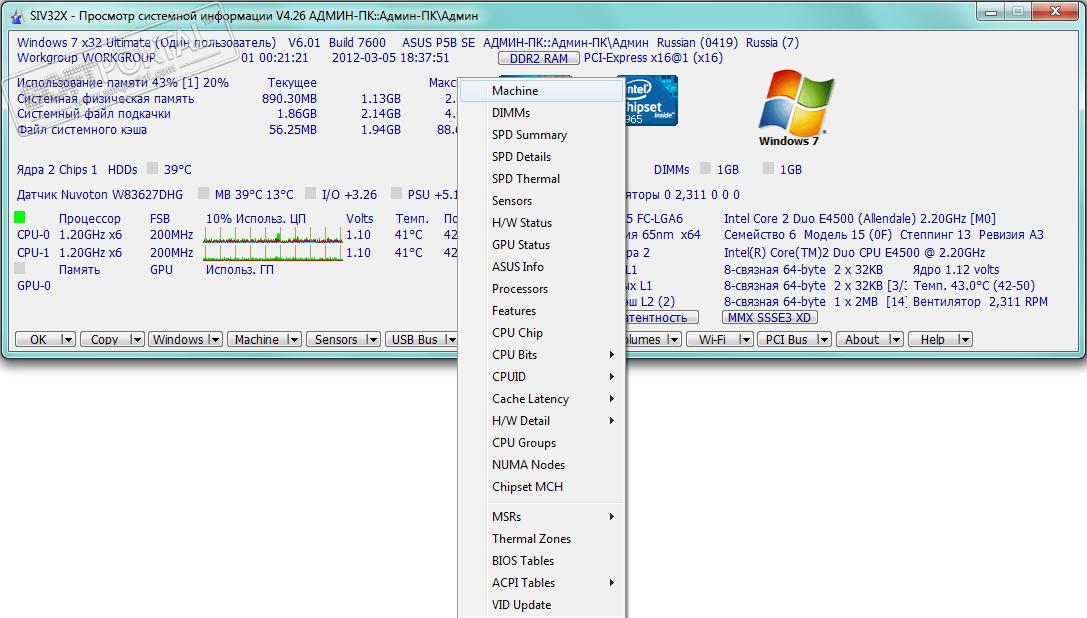This screenshot has width=1087, height=618.
Task: Expand the CPUID submenu
Action: [611, 377]
